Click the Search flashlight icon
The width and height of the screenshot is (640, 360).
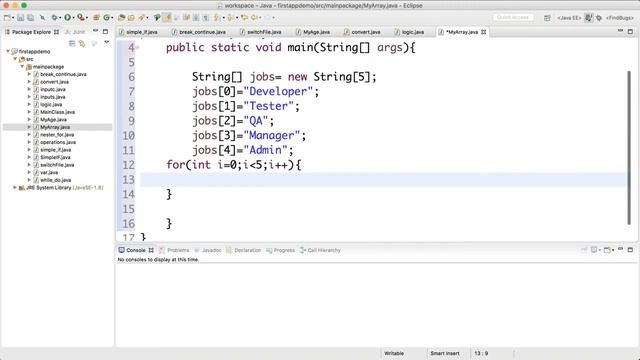click(x=141, y=18)
